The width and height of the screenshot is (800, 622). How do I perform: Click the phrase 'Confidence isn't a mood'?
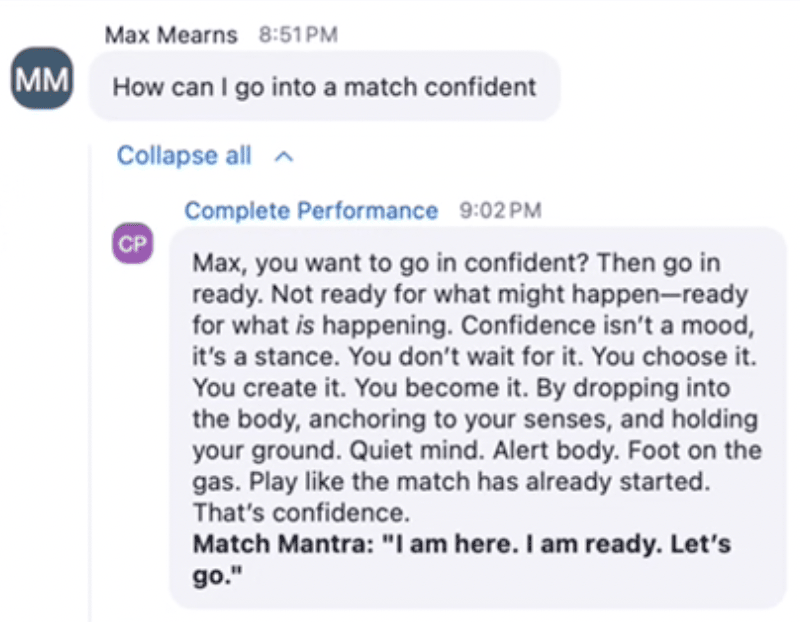pos(605,326)
